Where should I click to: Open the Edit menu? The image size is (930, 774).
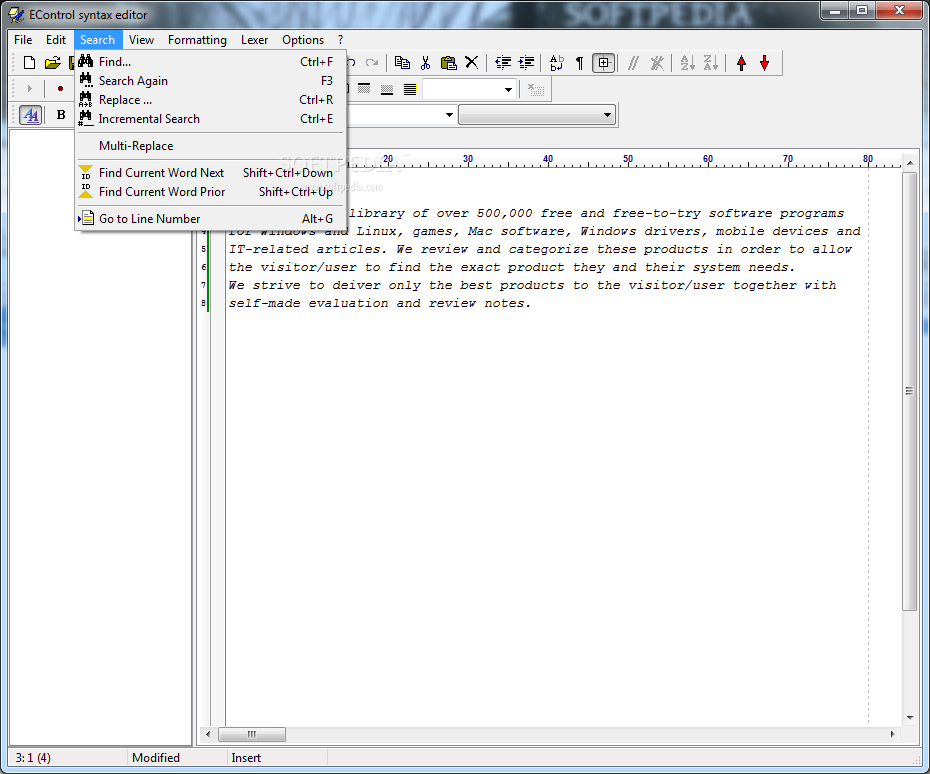click(56, 40)
